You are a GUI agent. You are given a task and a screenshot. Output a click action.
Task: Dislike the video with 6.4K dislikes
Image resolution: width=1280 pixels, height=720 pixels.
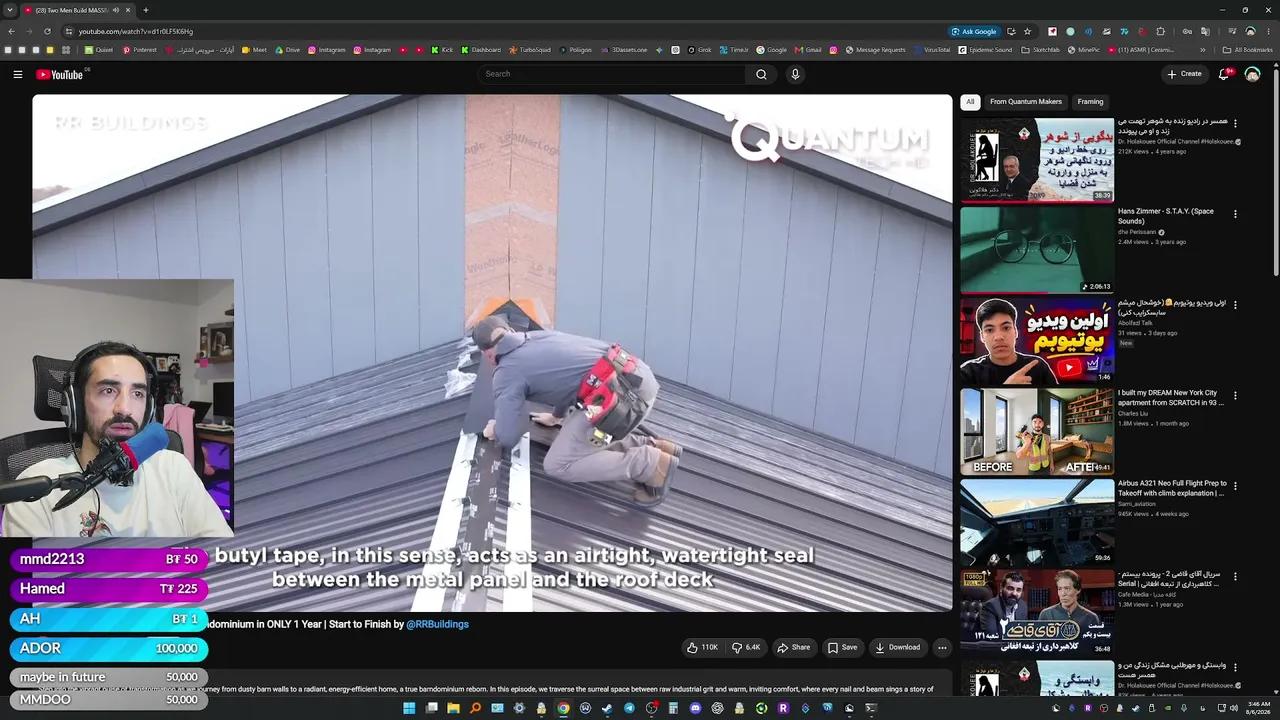point(746,647)
